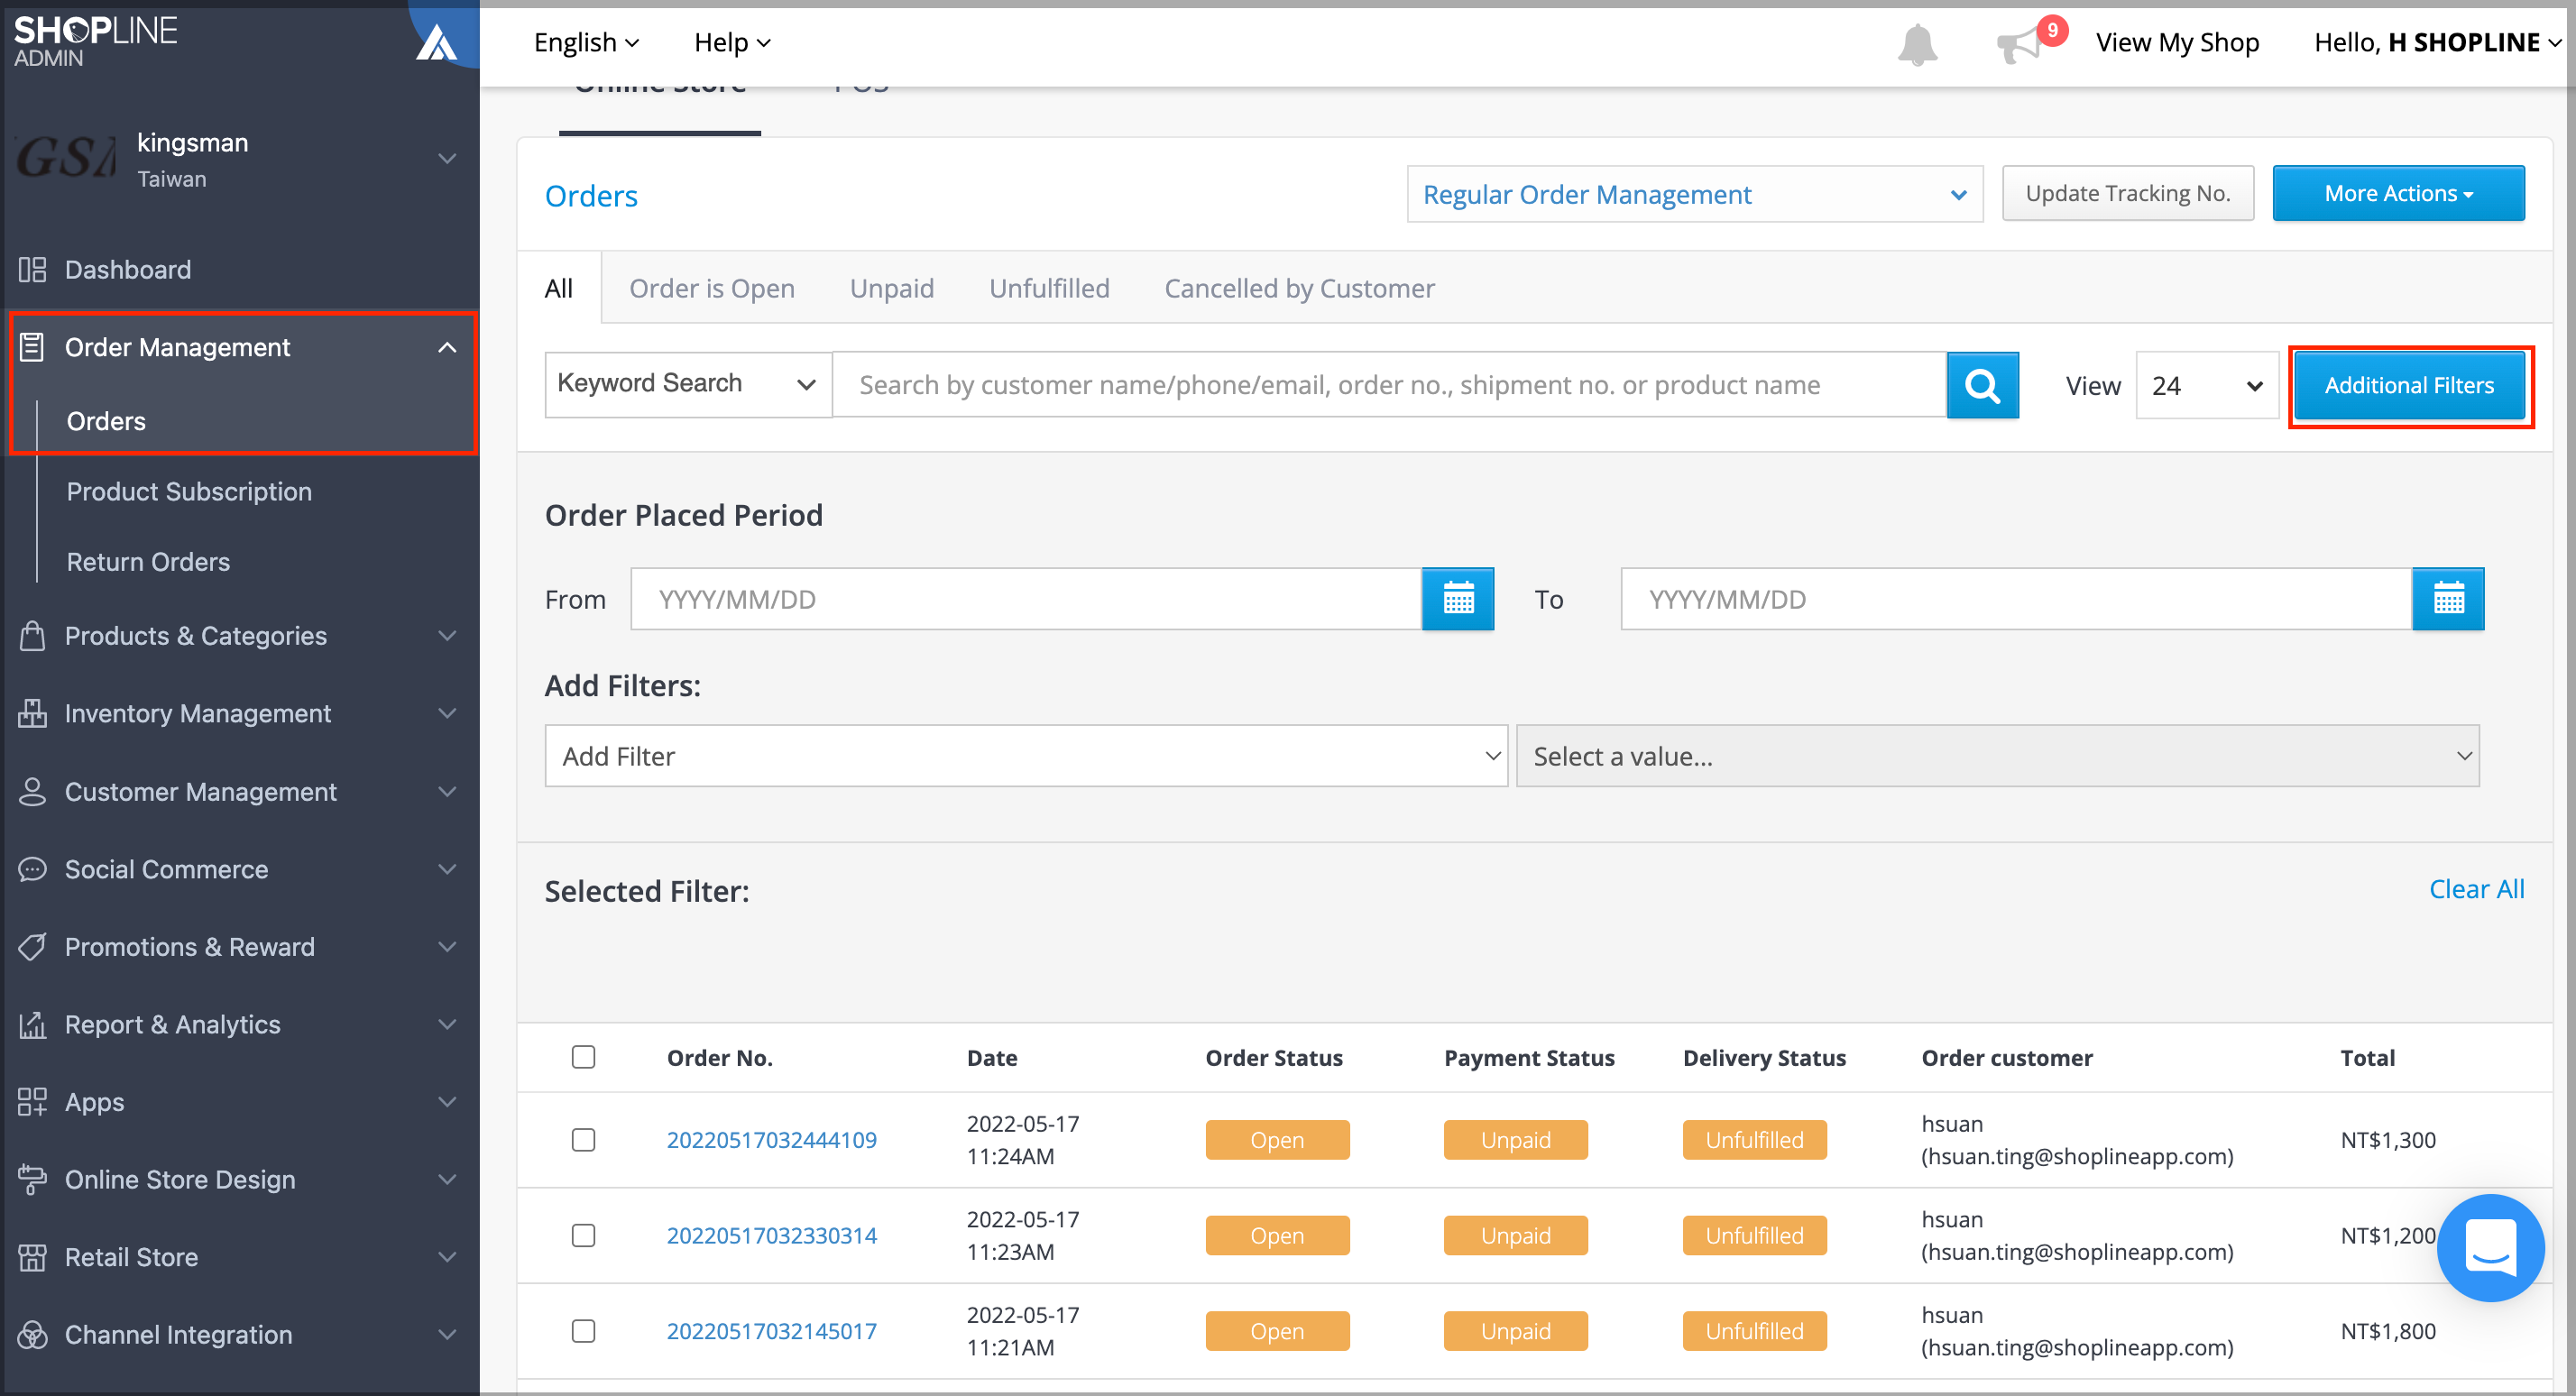Viewport: 2576px width, 1396px height.
Task: Open Orders in the sidebar
Action: [x=106, y=421]
